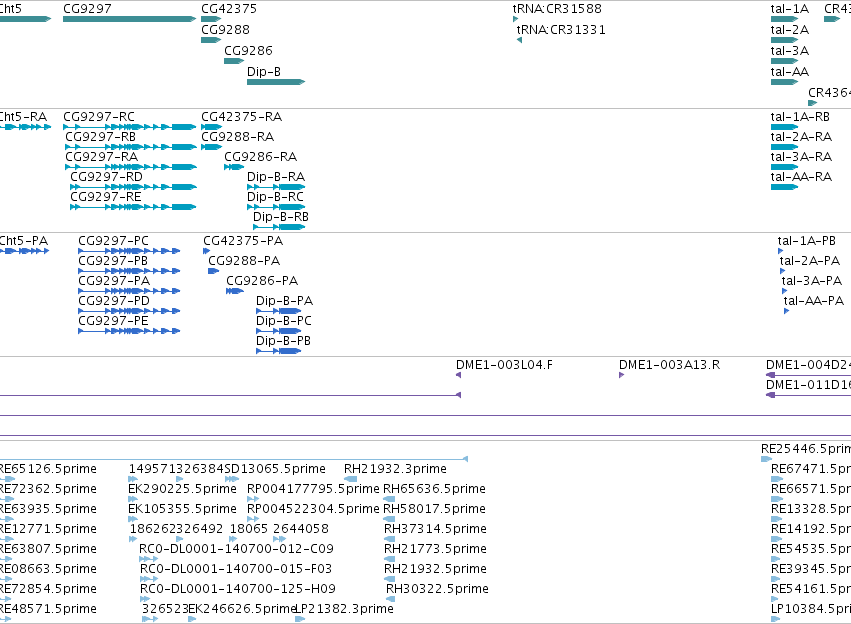Click protein tal-AA-PA
Image resolution: width=851 pixels, height=624 pixels.
tap(786, 311)
